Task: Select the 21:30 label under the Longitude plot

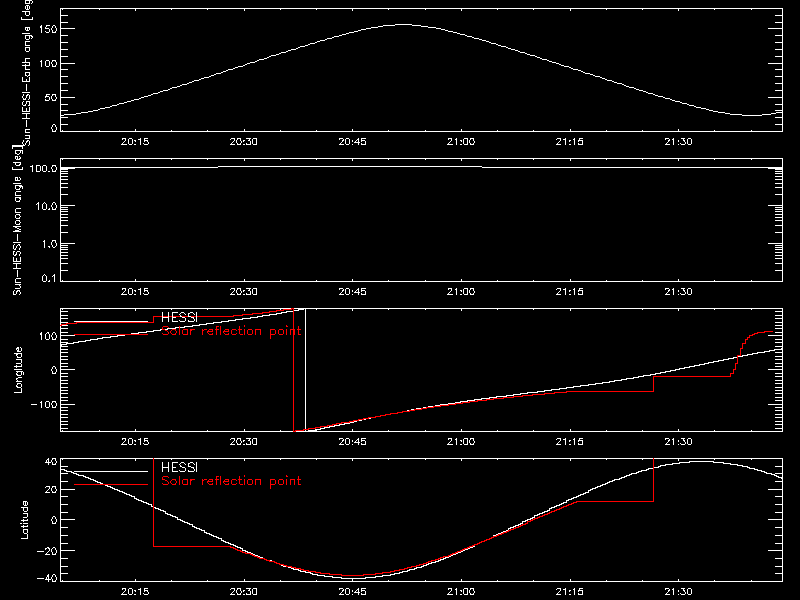Action: point(679,441)
